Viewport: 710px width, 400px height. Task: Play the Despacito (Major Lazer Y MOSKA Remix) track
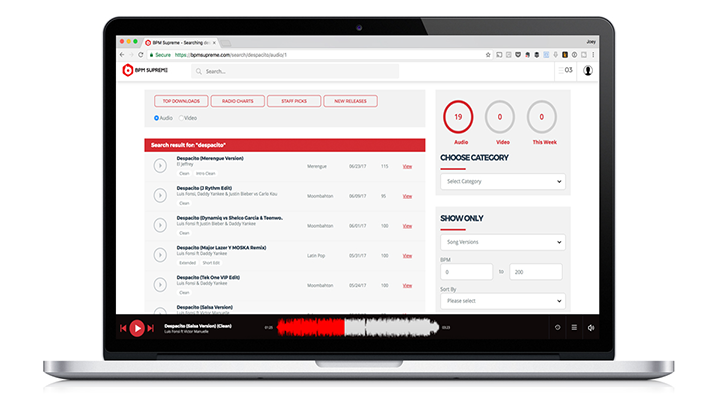(160, 254)
